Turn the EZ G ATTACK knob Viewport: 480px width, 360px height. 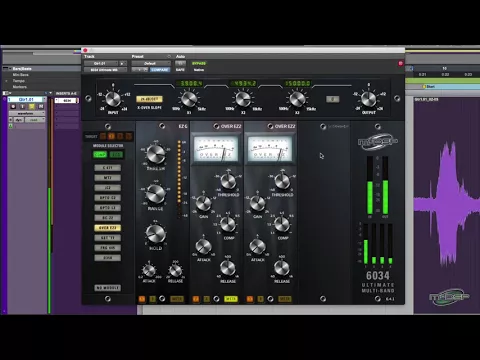tap(149, 271)
